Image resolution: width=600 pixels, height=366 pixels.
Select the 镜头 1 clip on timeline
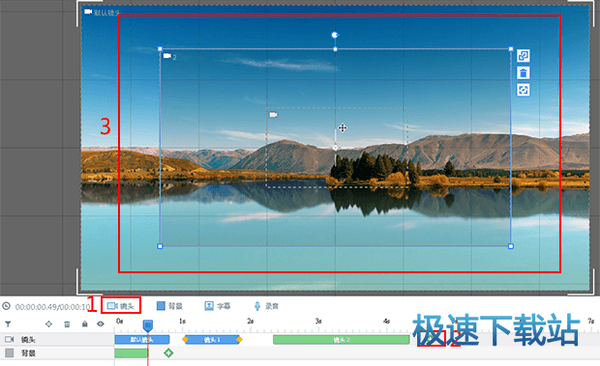(212, 340)
